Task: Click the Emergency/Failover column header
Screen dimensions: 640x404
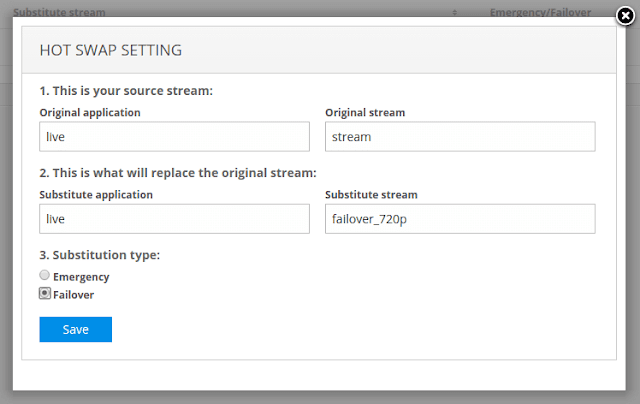Action: [x=540, y=13]
